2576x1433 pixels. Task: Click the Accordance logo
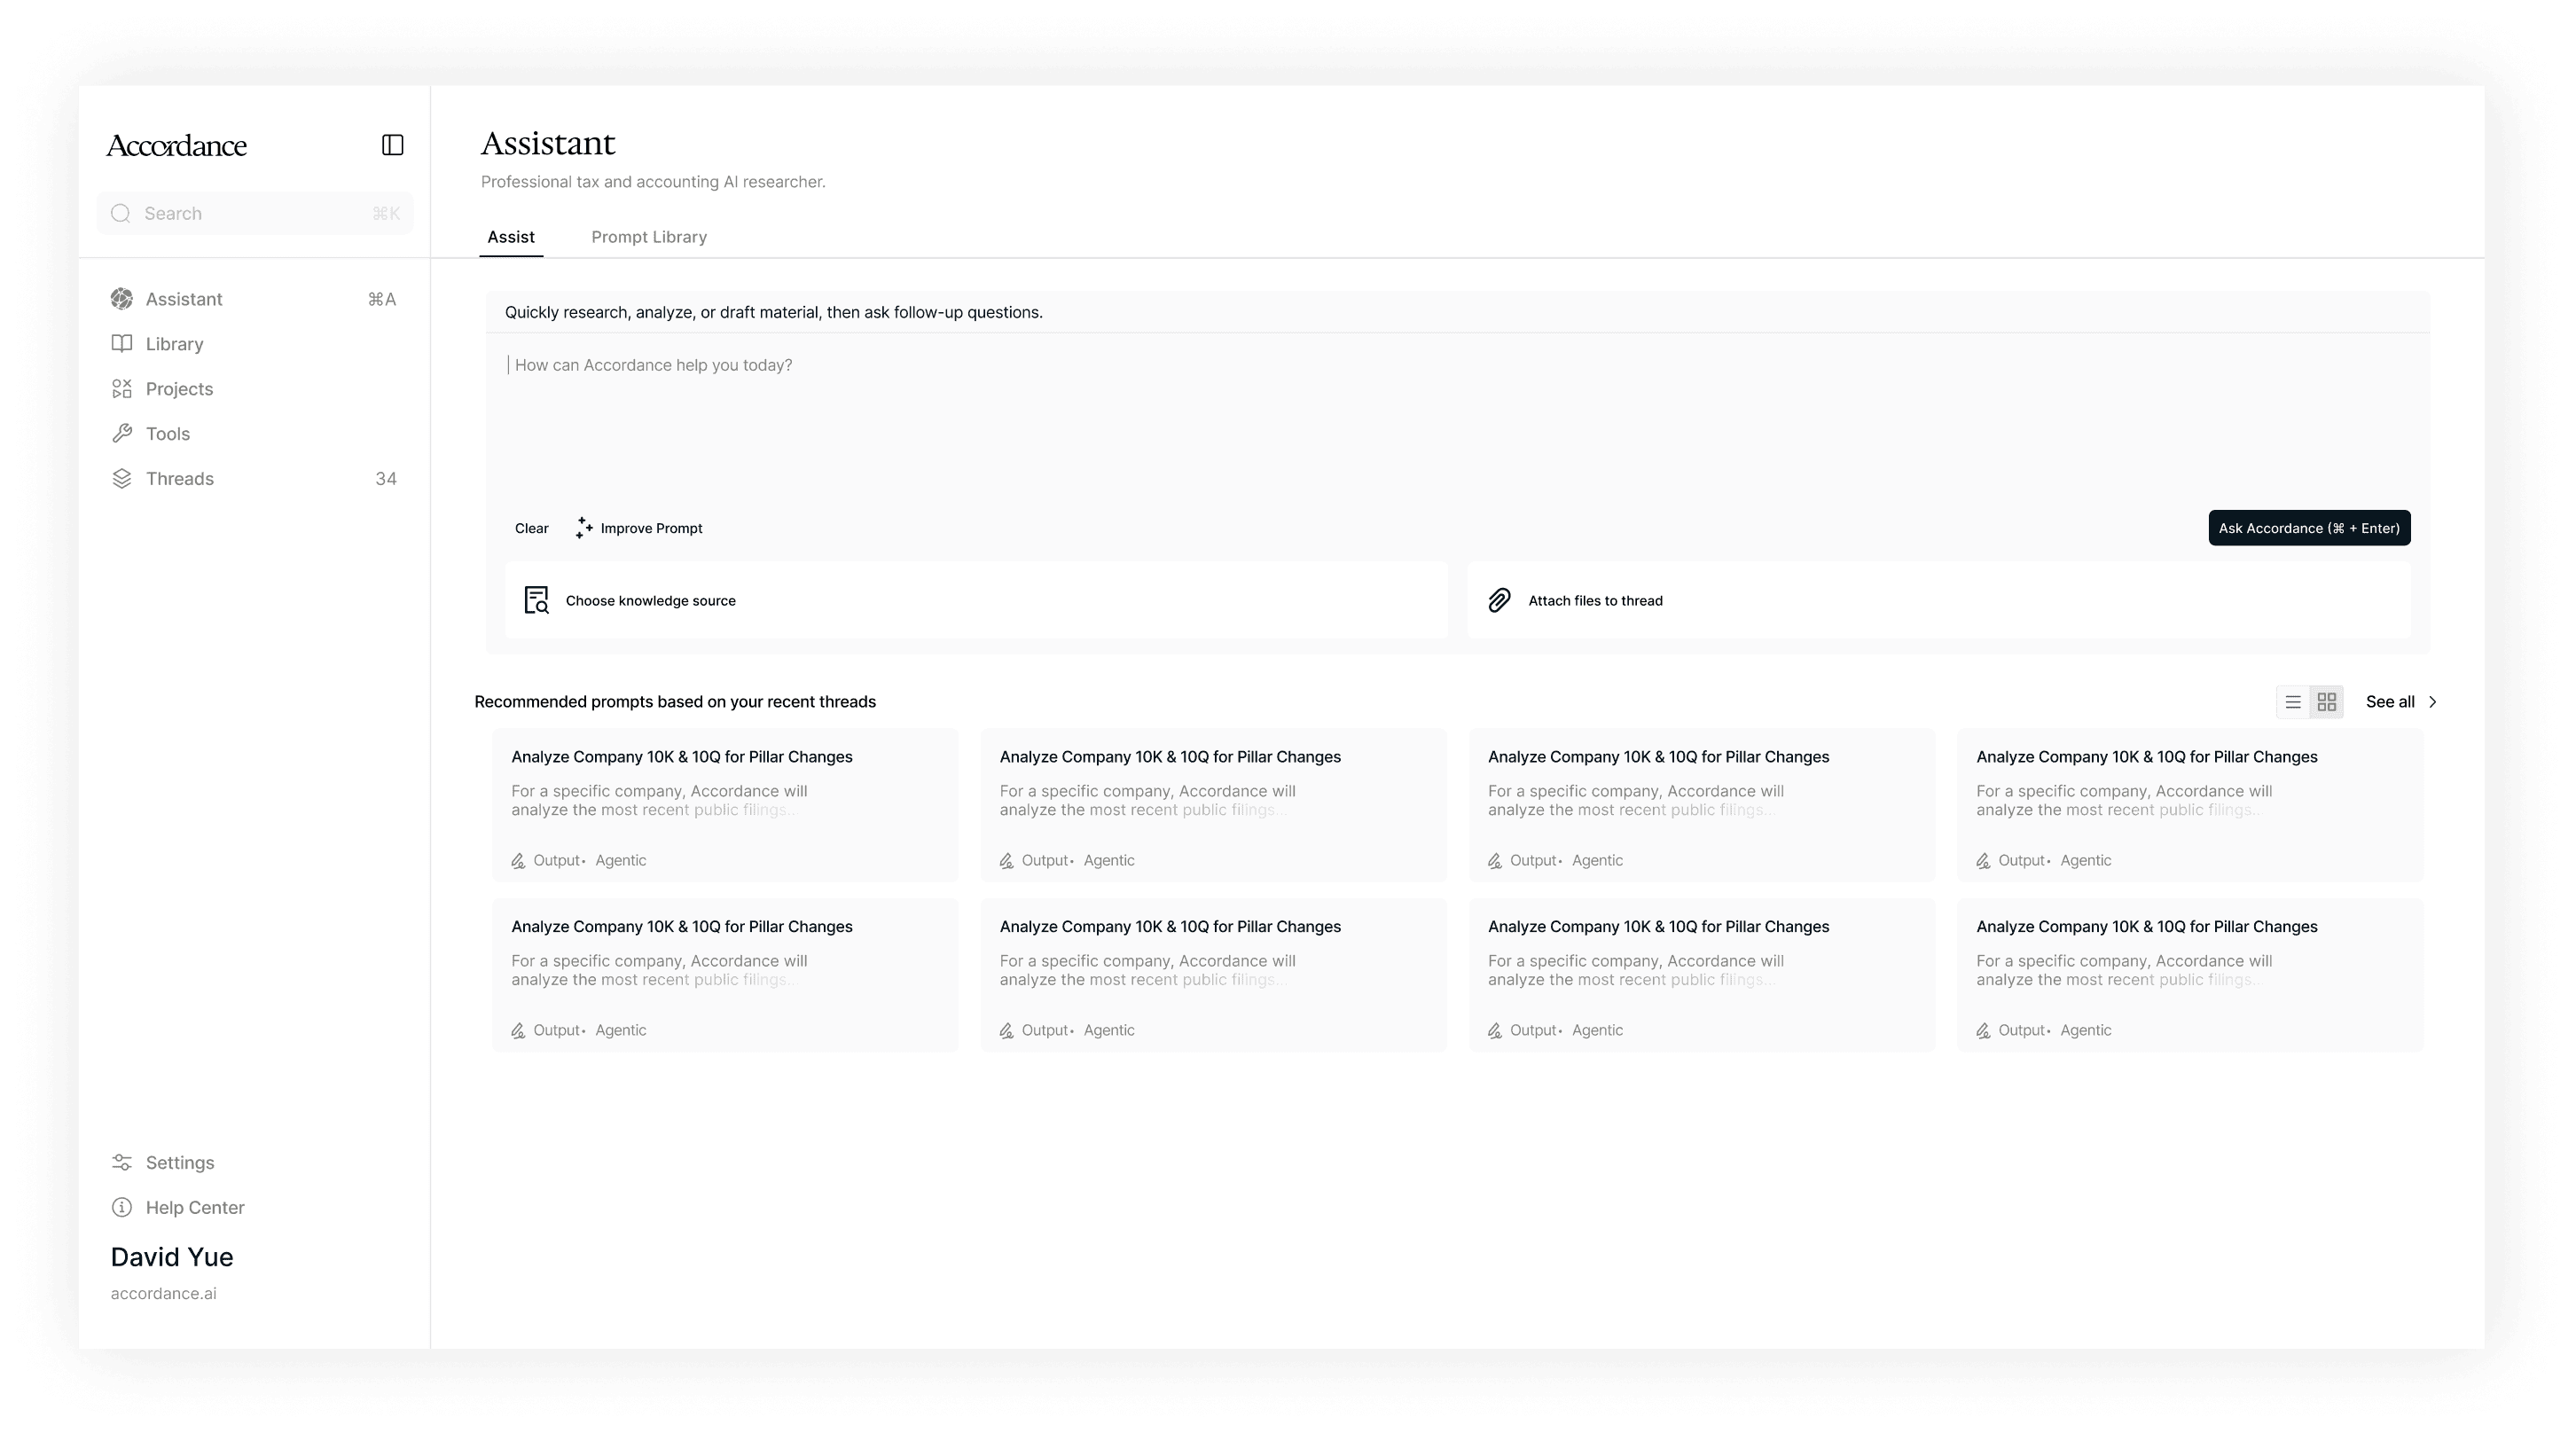[x=177, y=145]
